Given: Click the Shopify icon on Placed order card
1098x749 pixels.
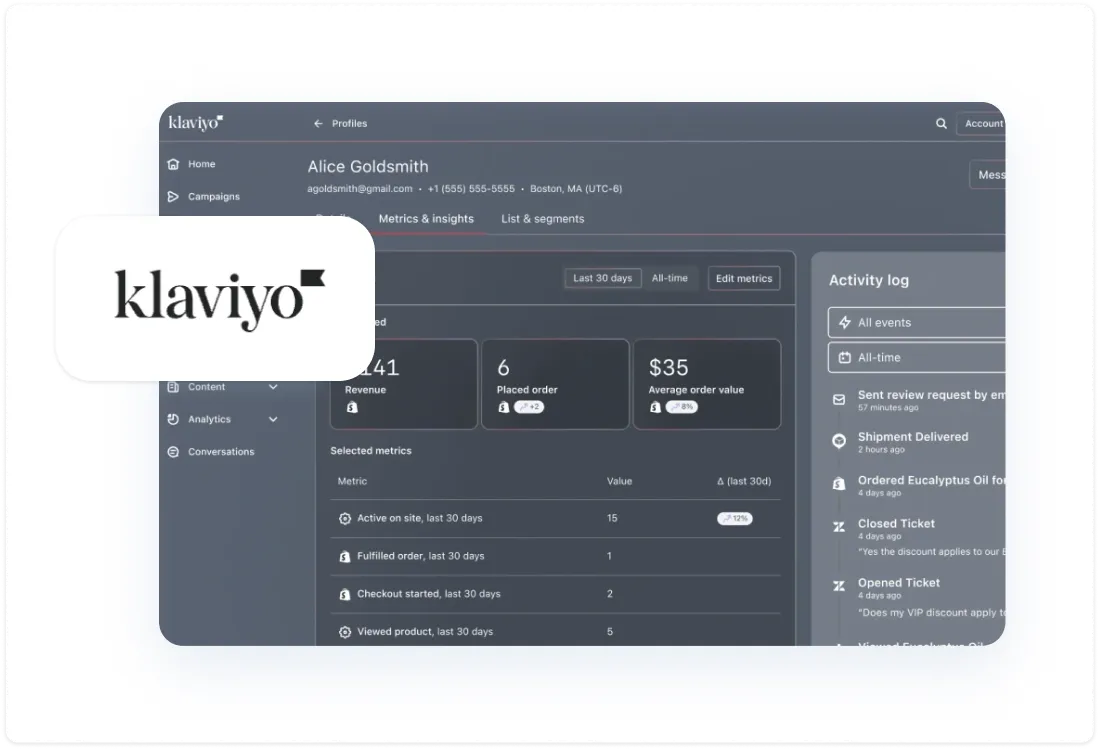Looking at the screenshot, I should point(503,407).
